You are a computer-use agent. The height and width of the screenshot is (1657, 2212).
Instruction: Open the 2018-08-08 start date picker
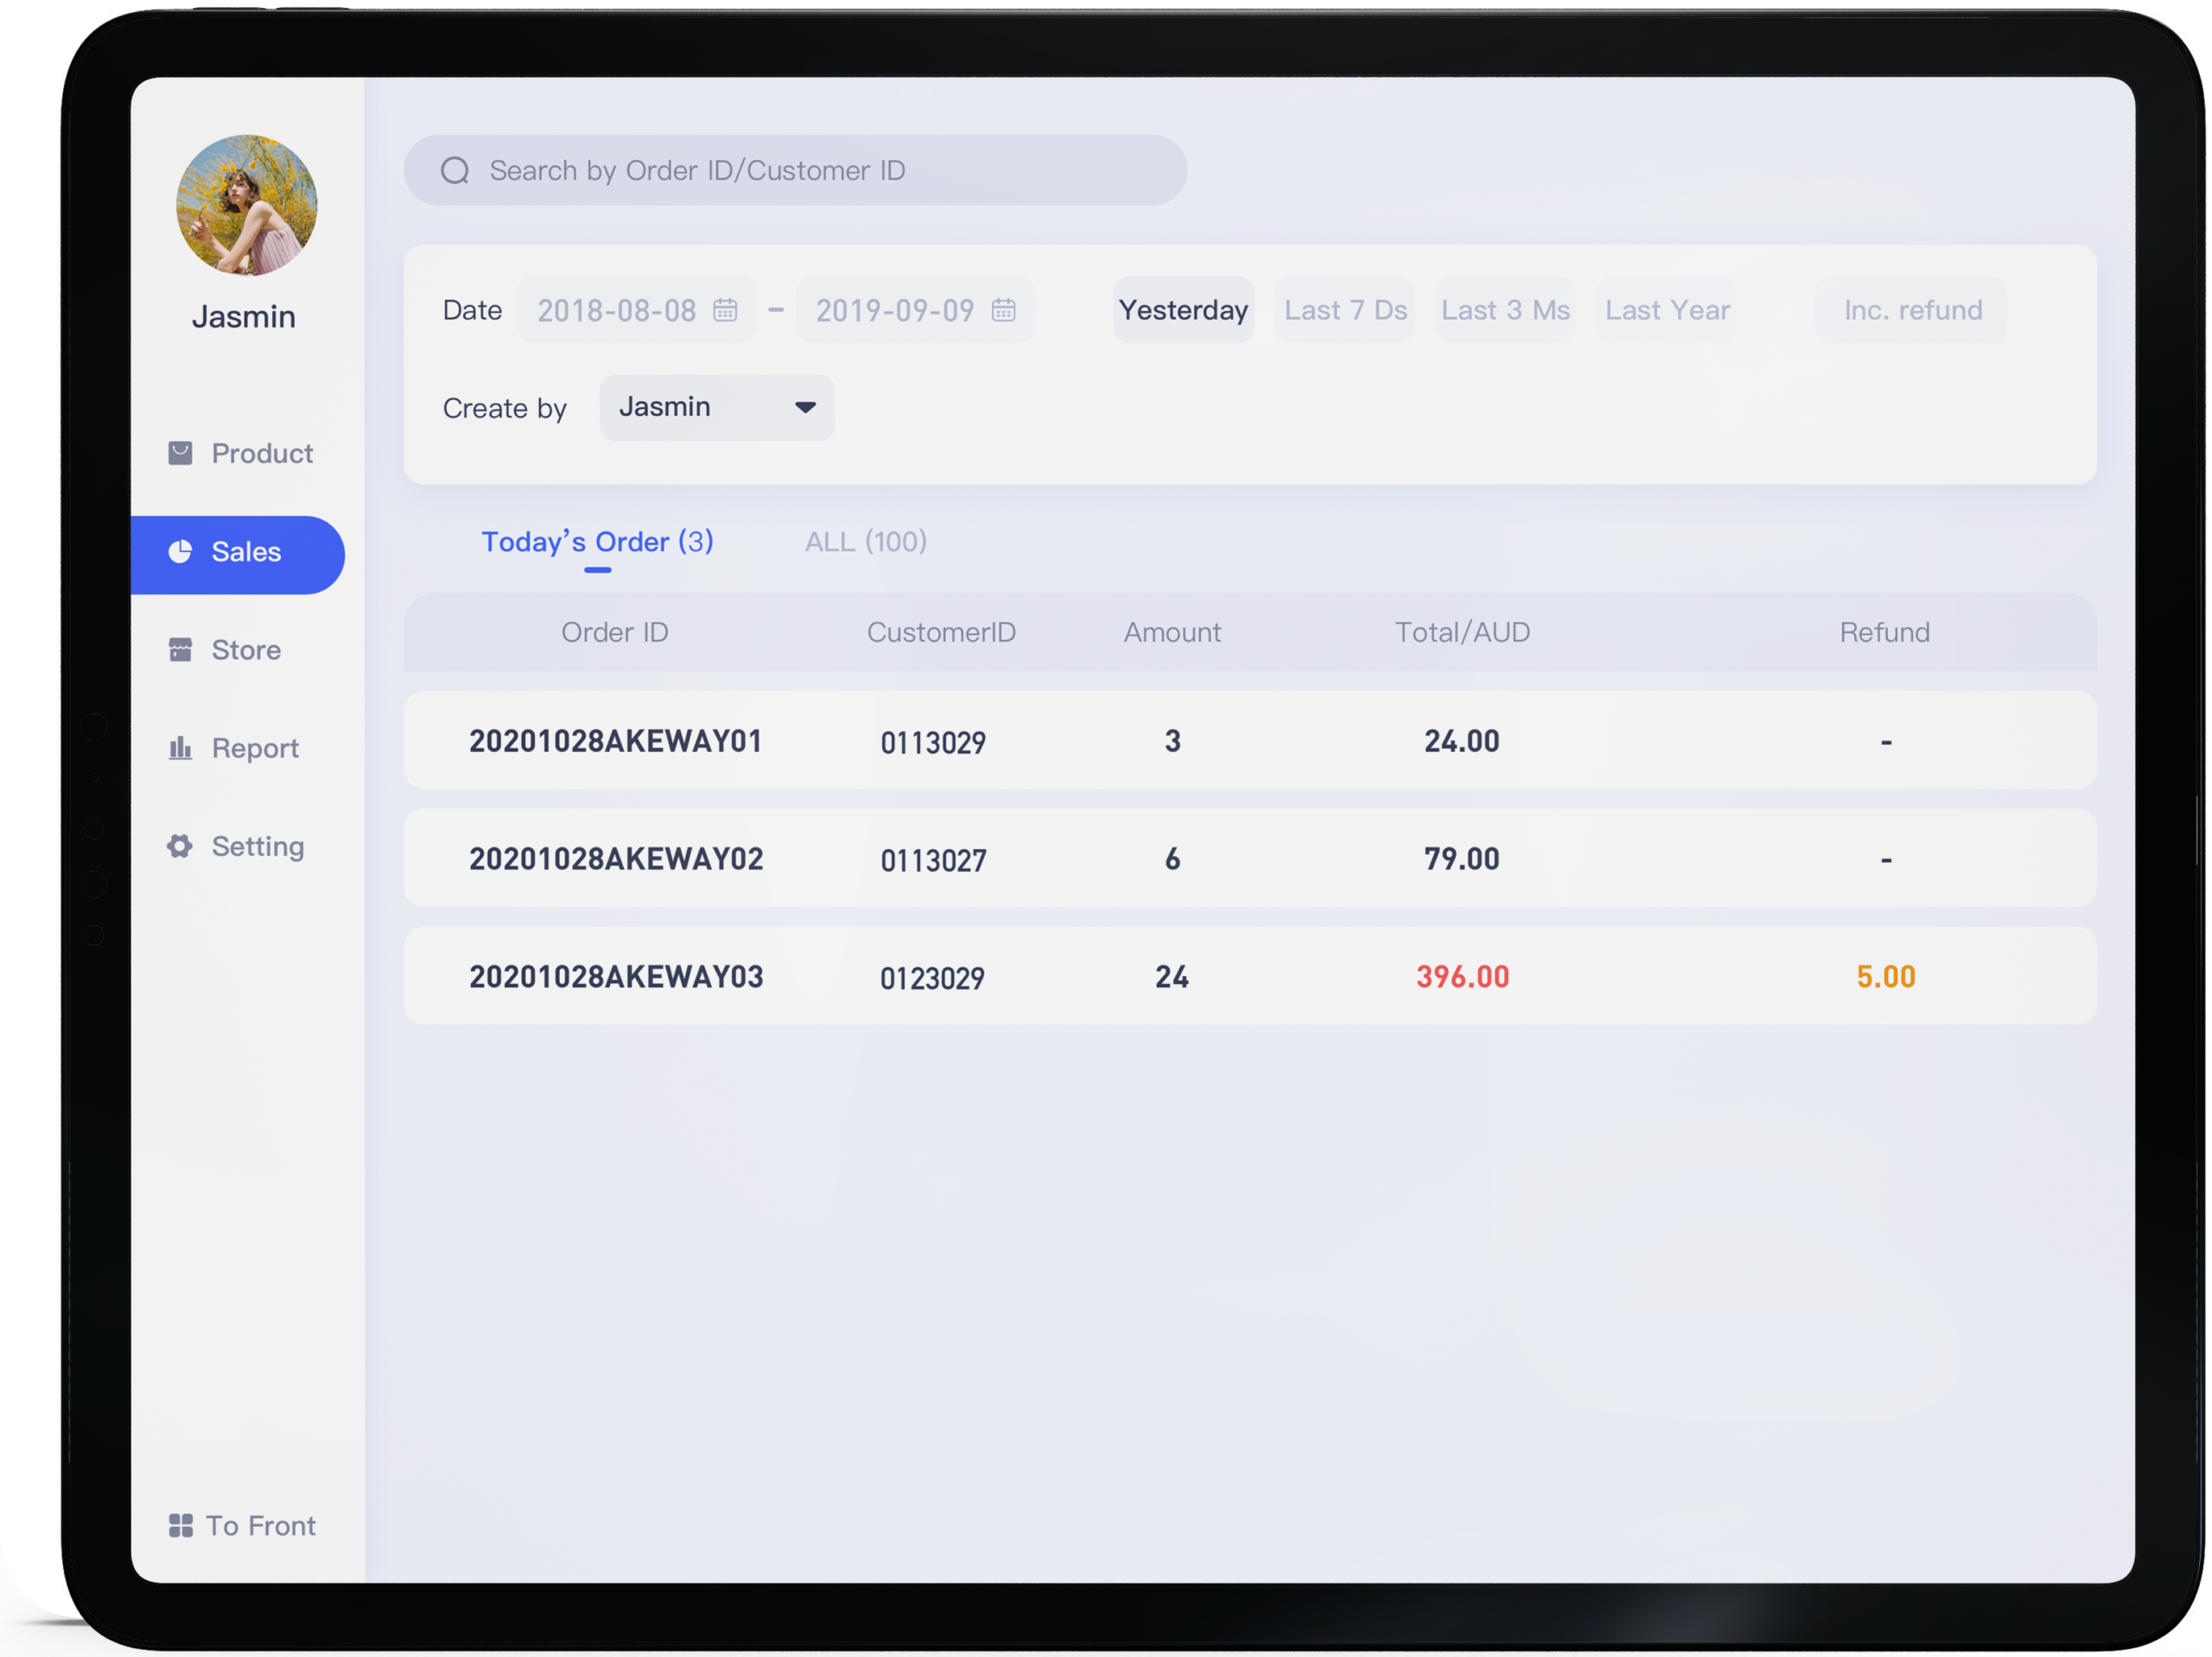(617, 310)
